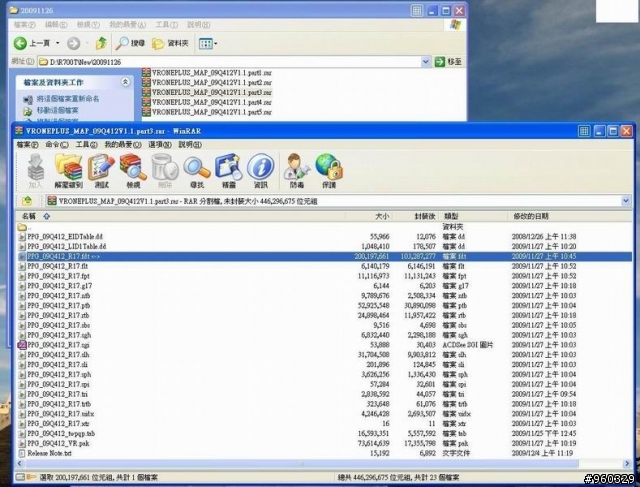This screenshot has height=487, width=640.
Task: Open WinRAR Tools menu
Action: click(x=86, y=145)
